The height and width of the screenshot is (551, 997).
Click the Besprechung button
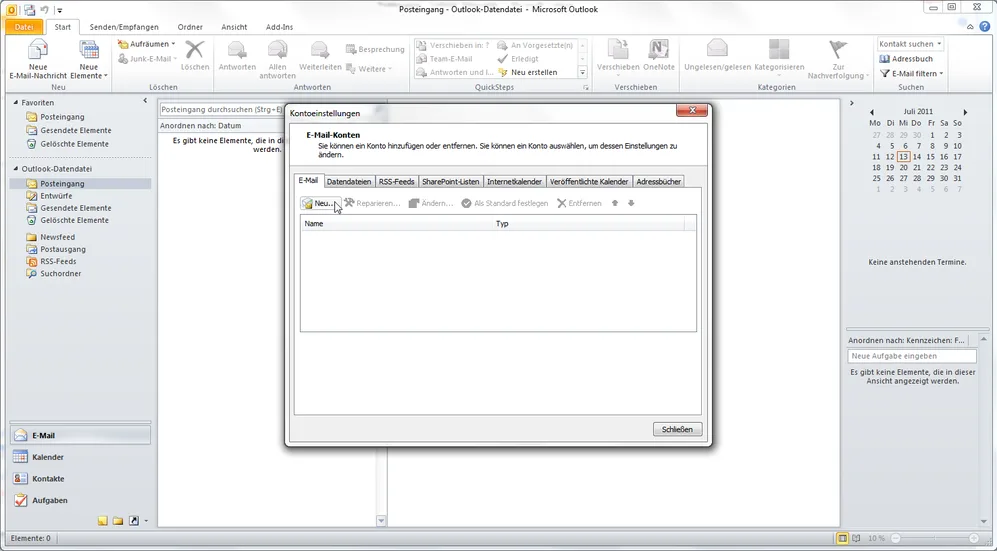tap(375, 50)
